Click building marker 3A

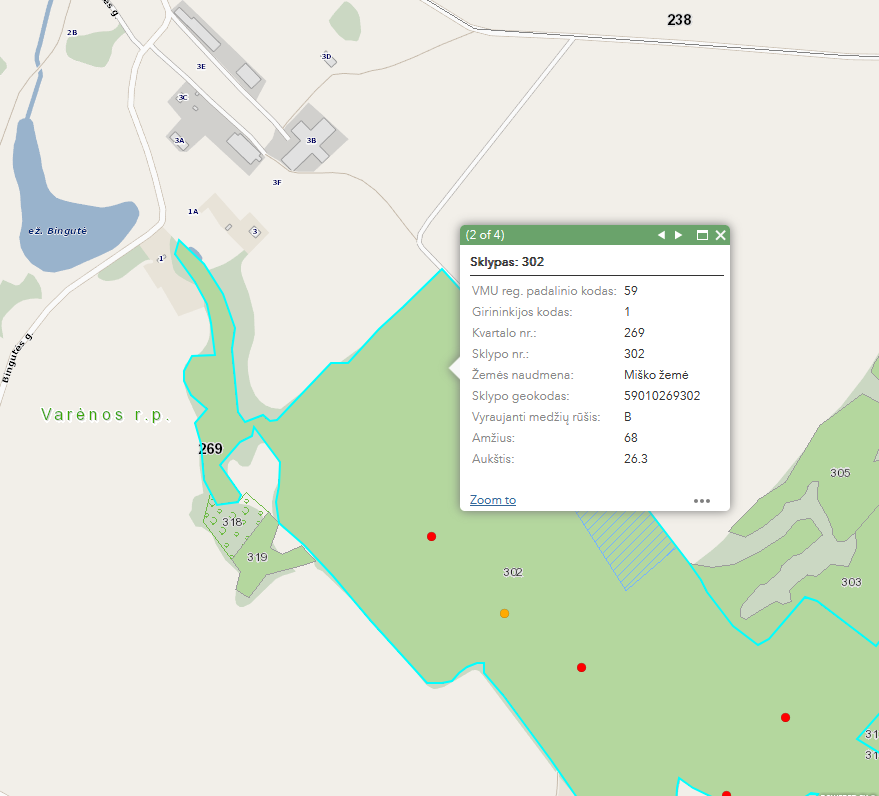pos(180,141)
